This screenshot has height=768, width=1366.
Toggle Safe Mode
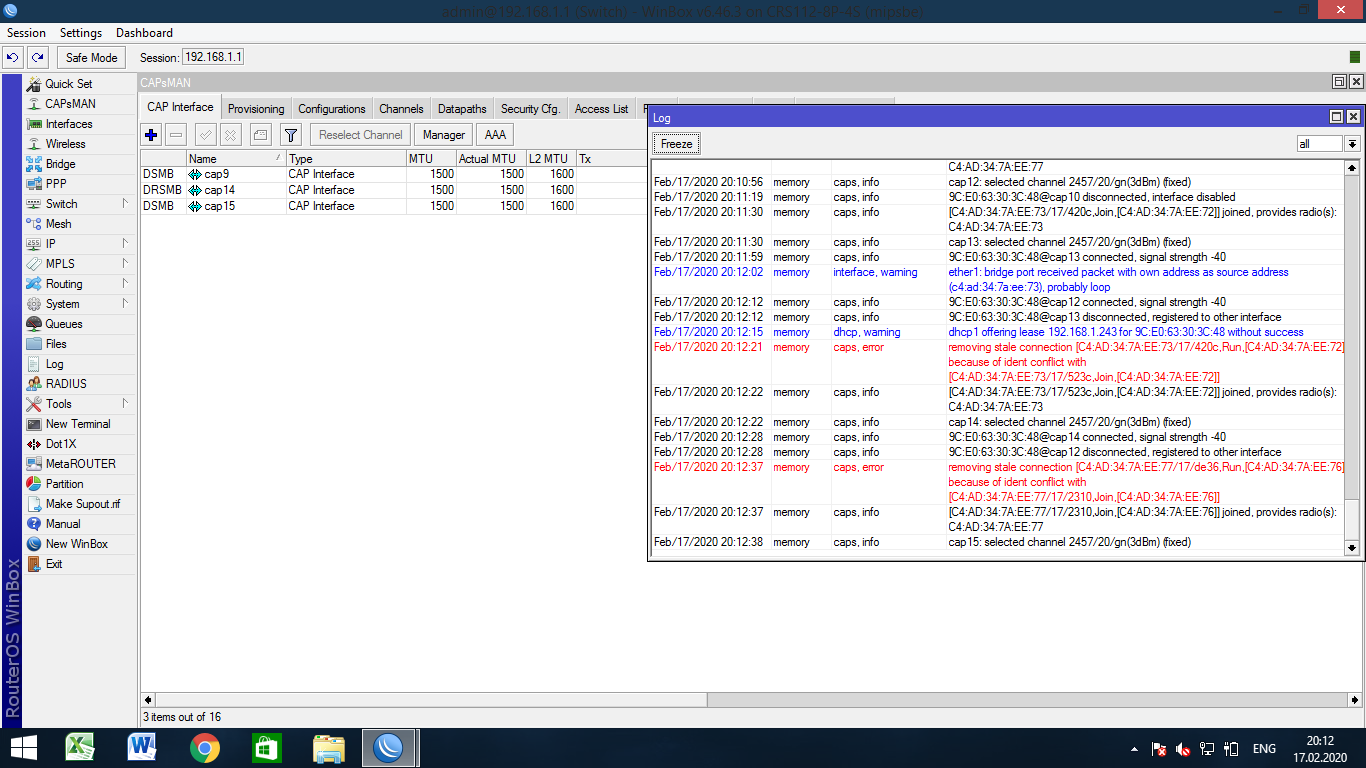pos(92,58)
